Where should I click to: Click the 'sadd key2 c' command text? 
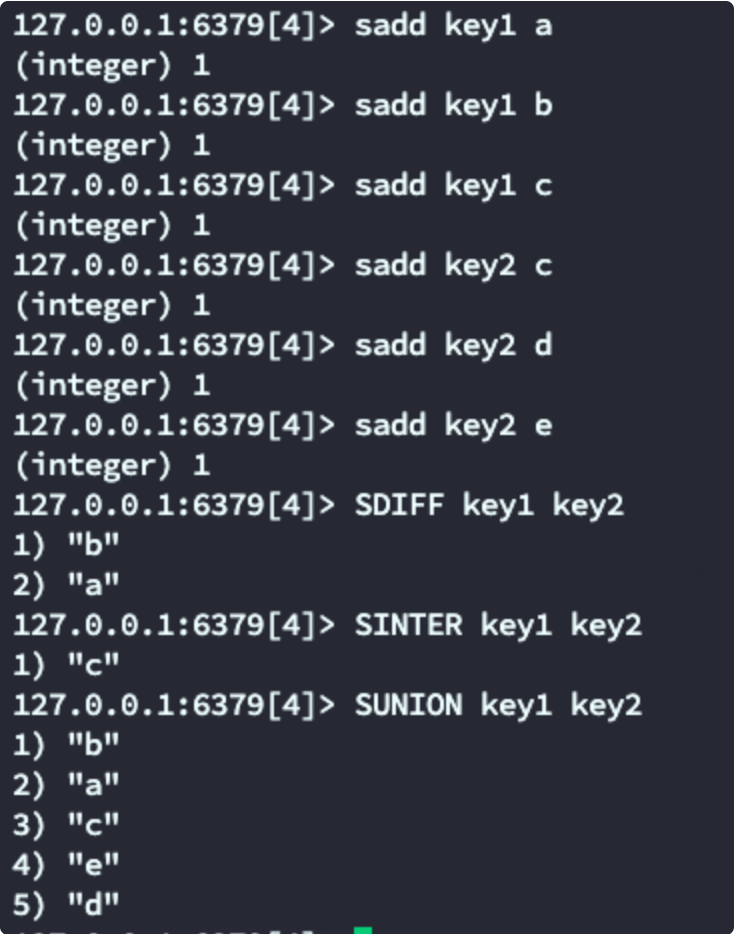coord(453,266)
